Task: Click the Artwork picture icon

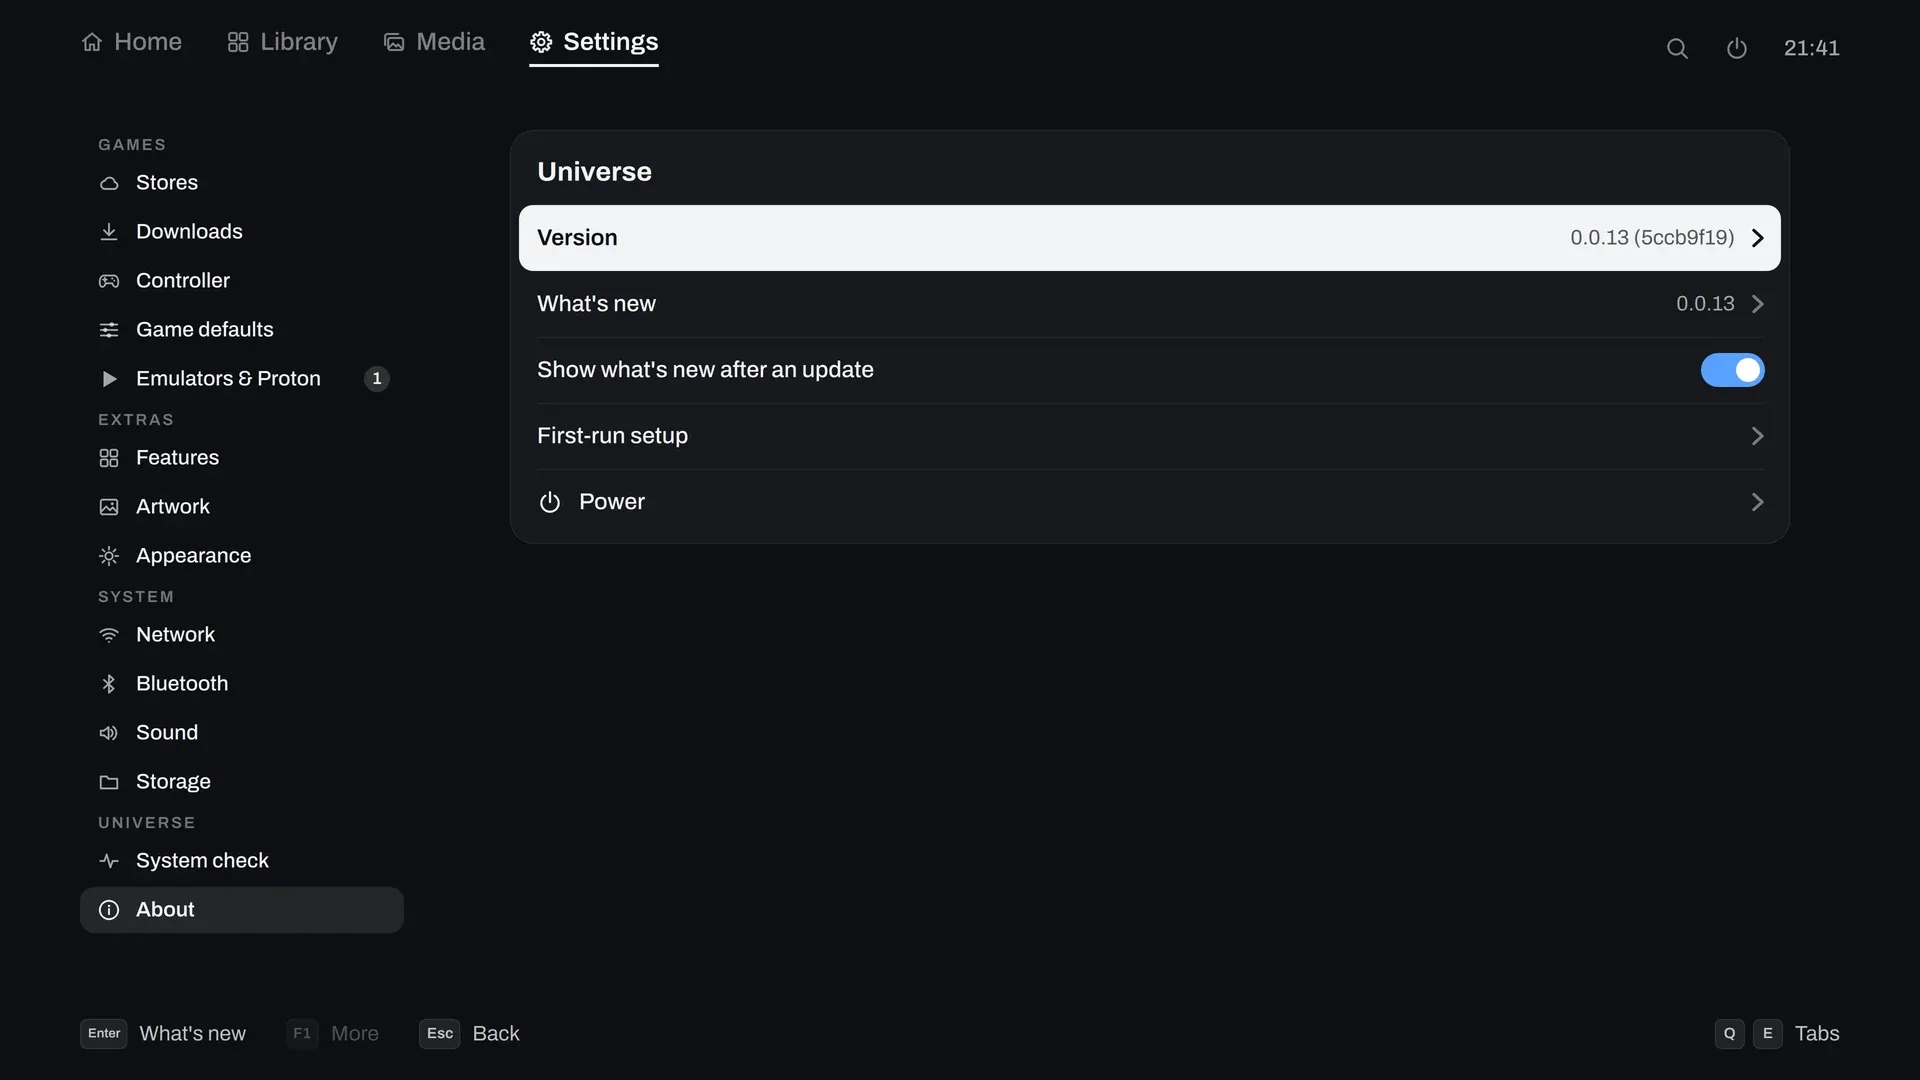Action: (x=109, y=507)
